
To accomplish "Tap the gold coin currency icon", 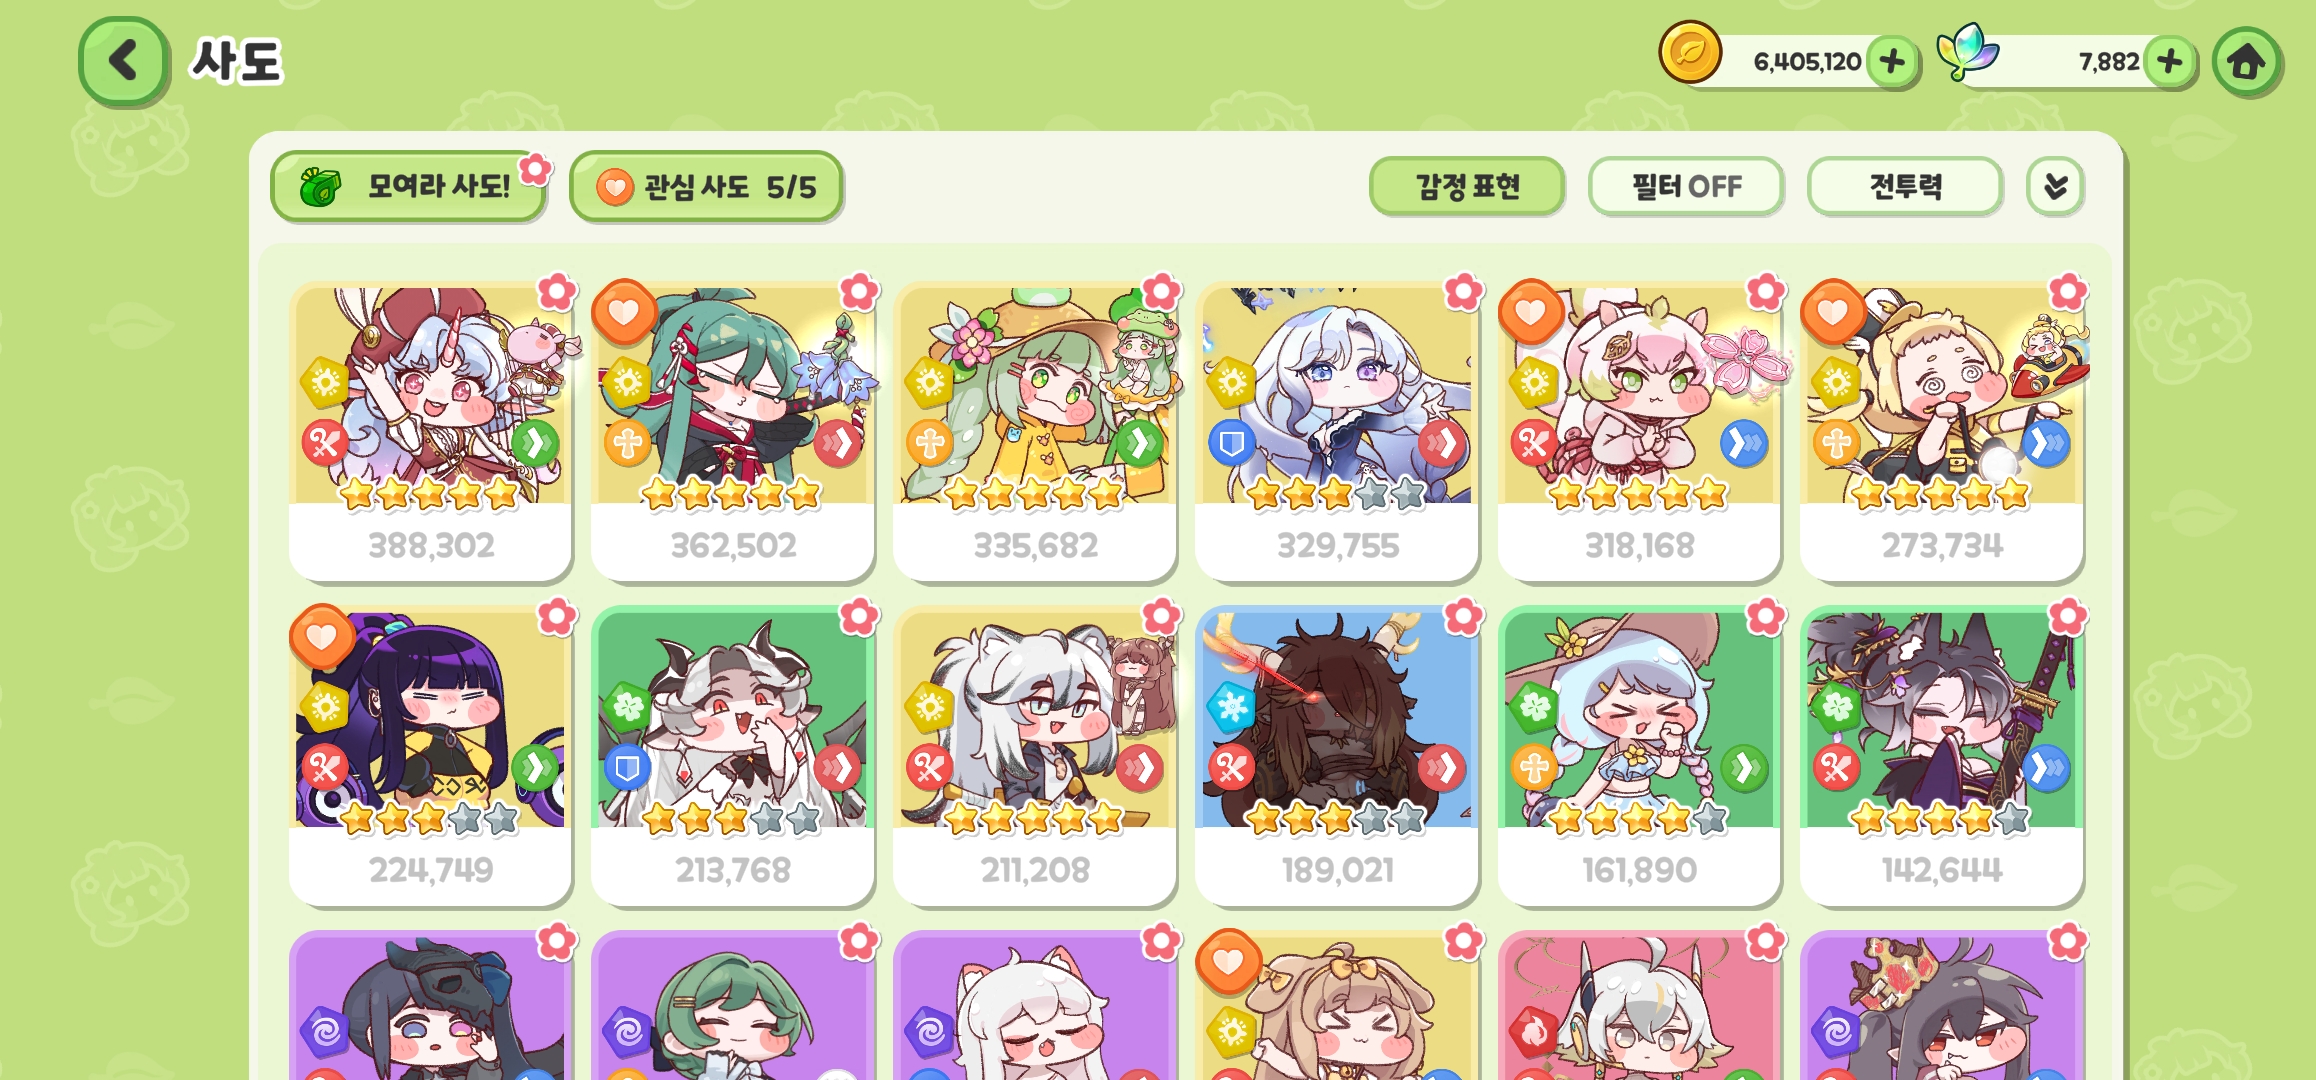I will coord(1690,52).
